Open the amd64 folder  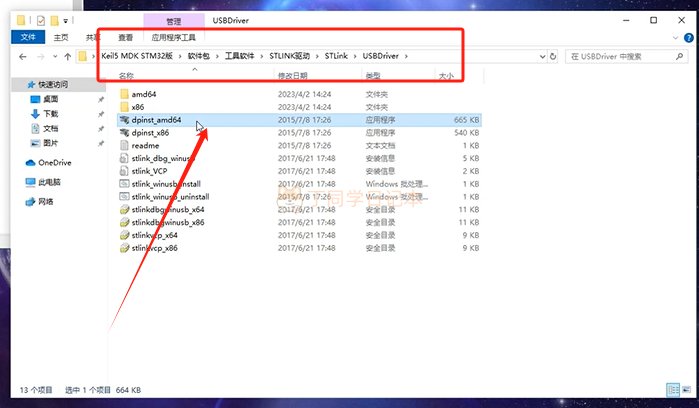point(144,93)
